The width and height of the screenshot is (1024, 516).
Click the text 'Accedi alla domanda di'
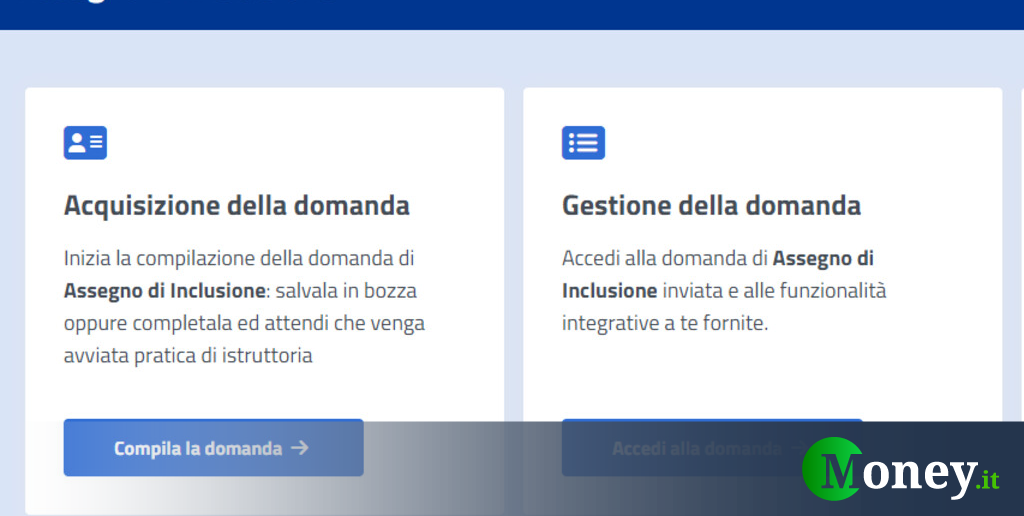coord(664,258)
